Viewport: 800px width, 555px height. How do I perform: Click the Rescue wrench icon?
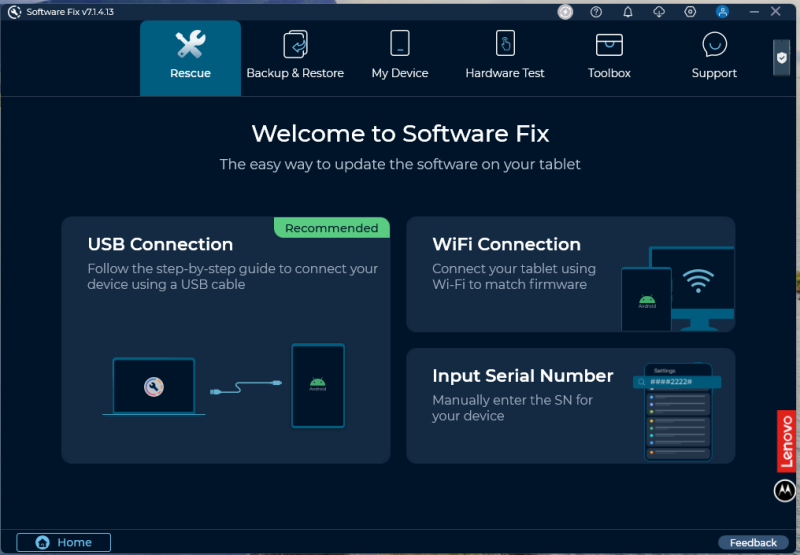point(190,44)
